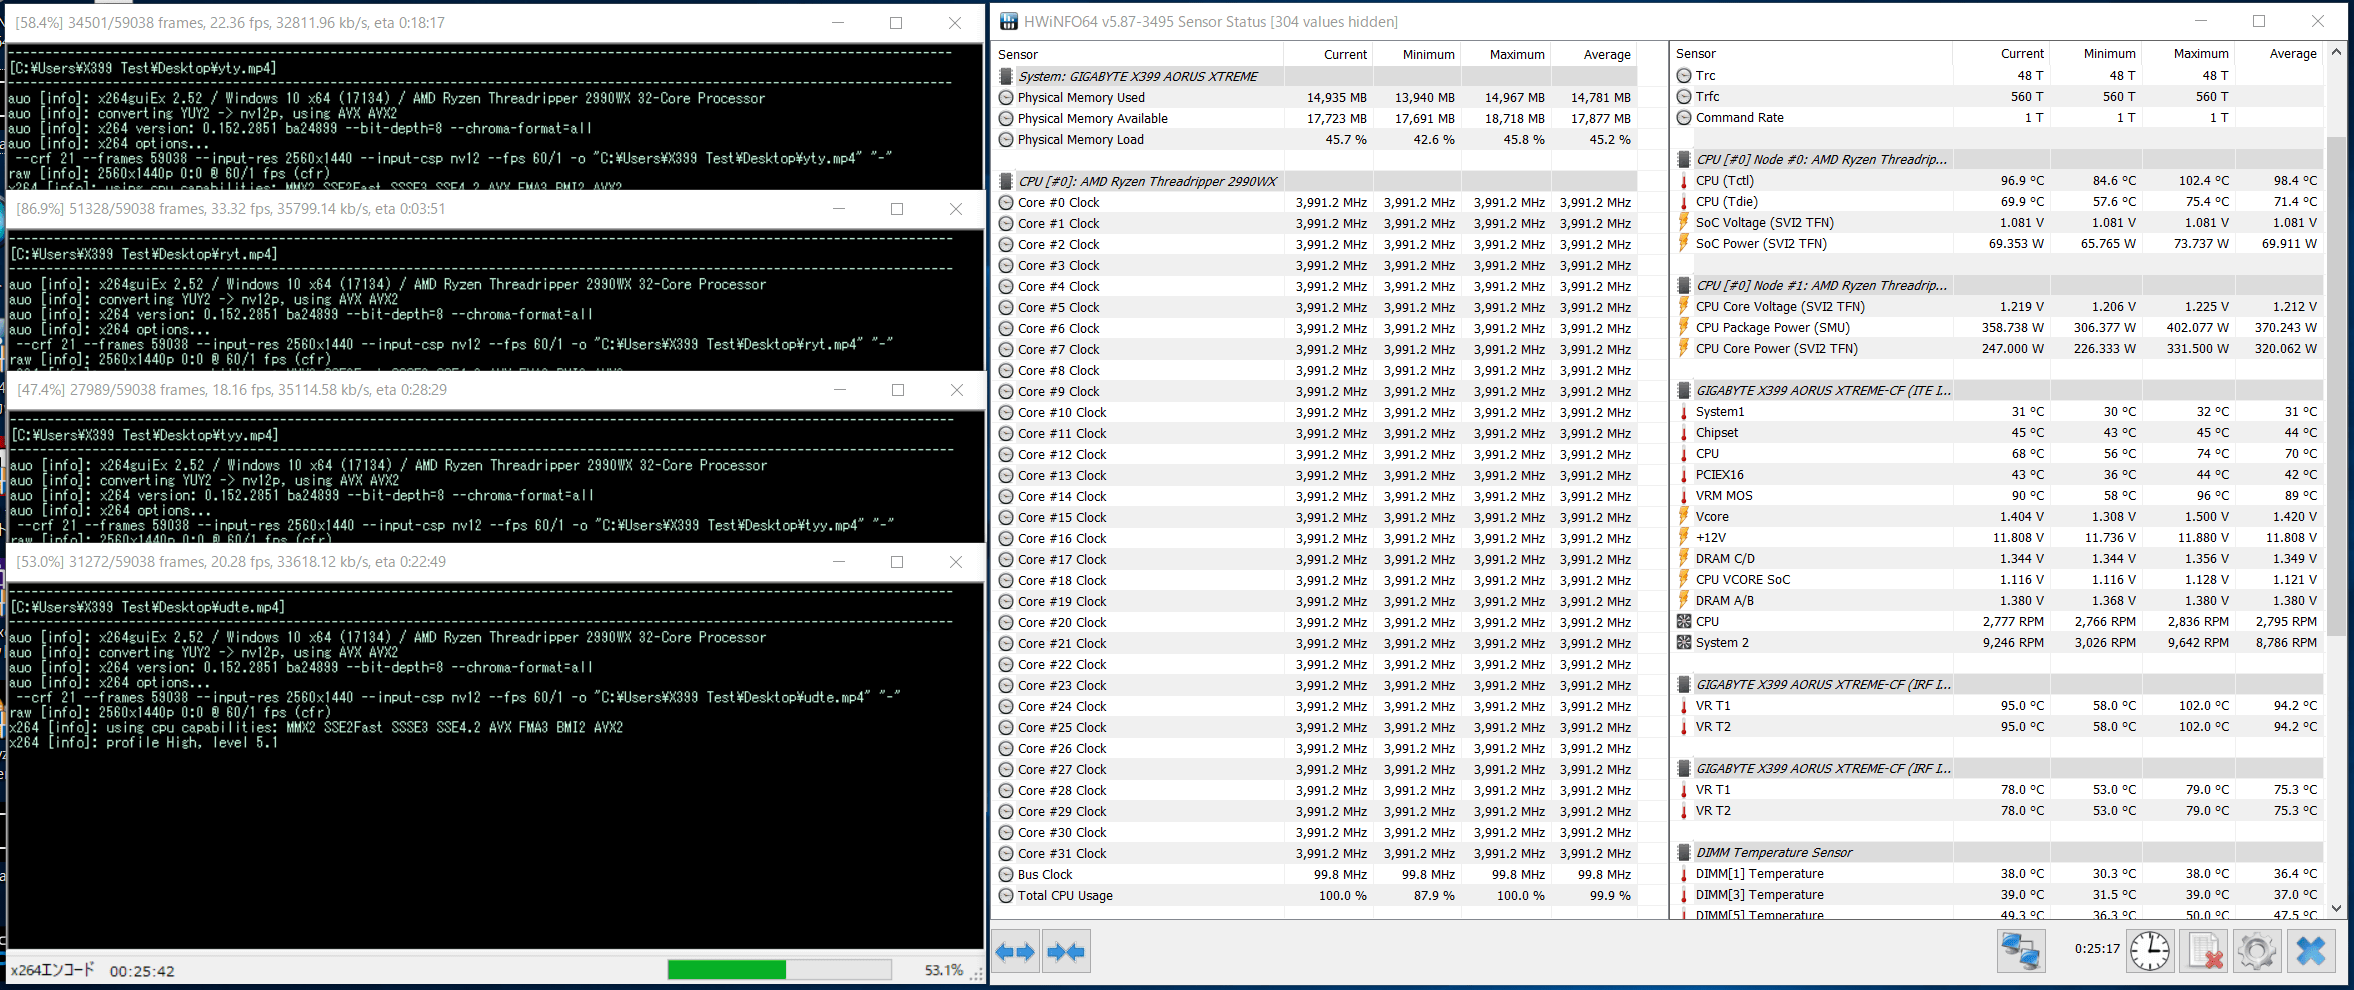The height and width of the screenshot is (990, 2354).
Task: Click the HWiNFO scrollbar up arrow
Action: coord(2336,52)
